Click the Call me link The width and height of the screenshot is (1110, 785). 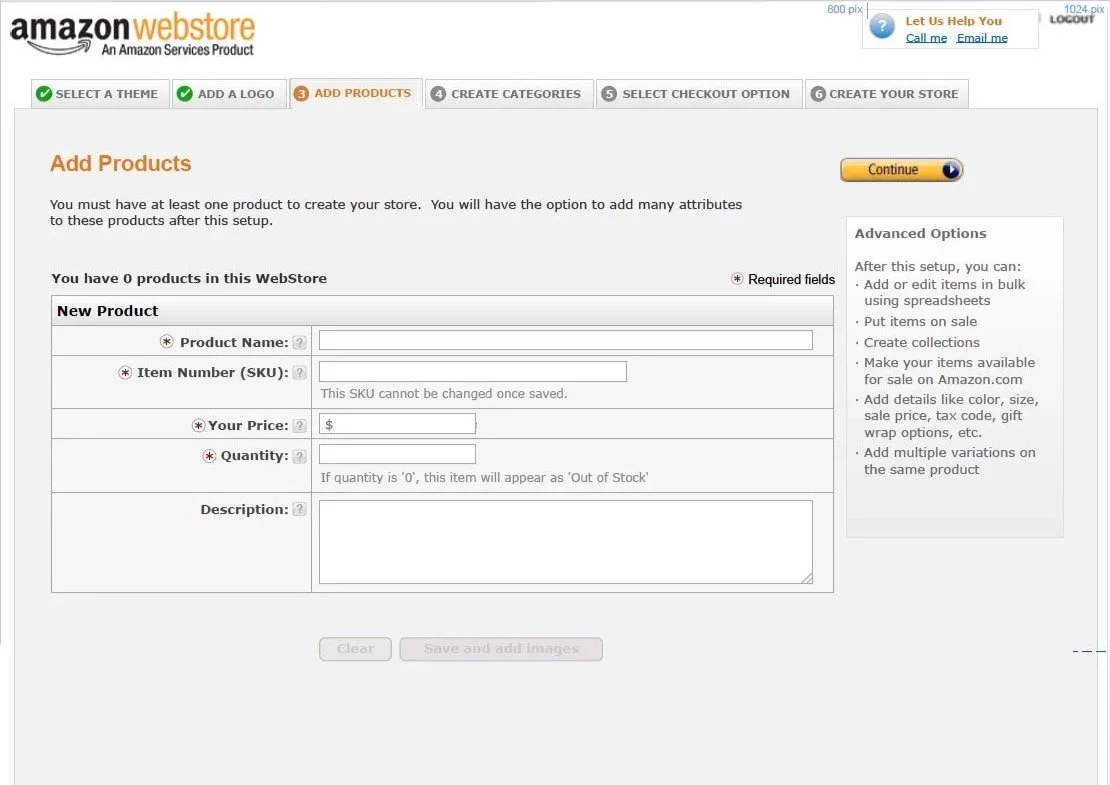[926, 38]
